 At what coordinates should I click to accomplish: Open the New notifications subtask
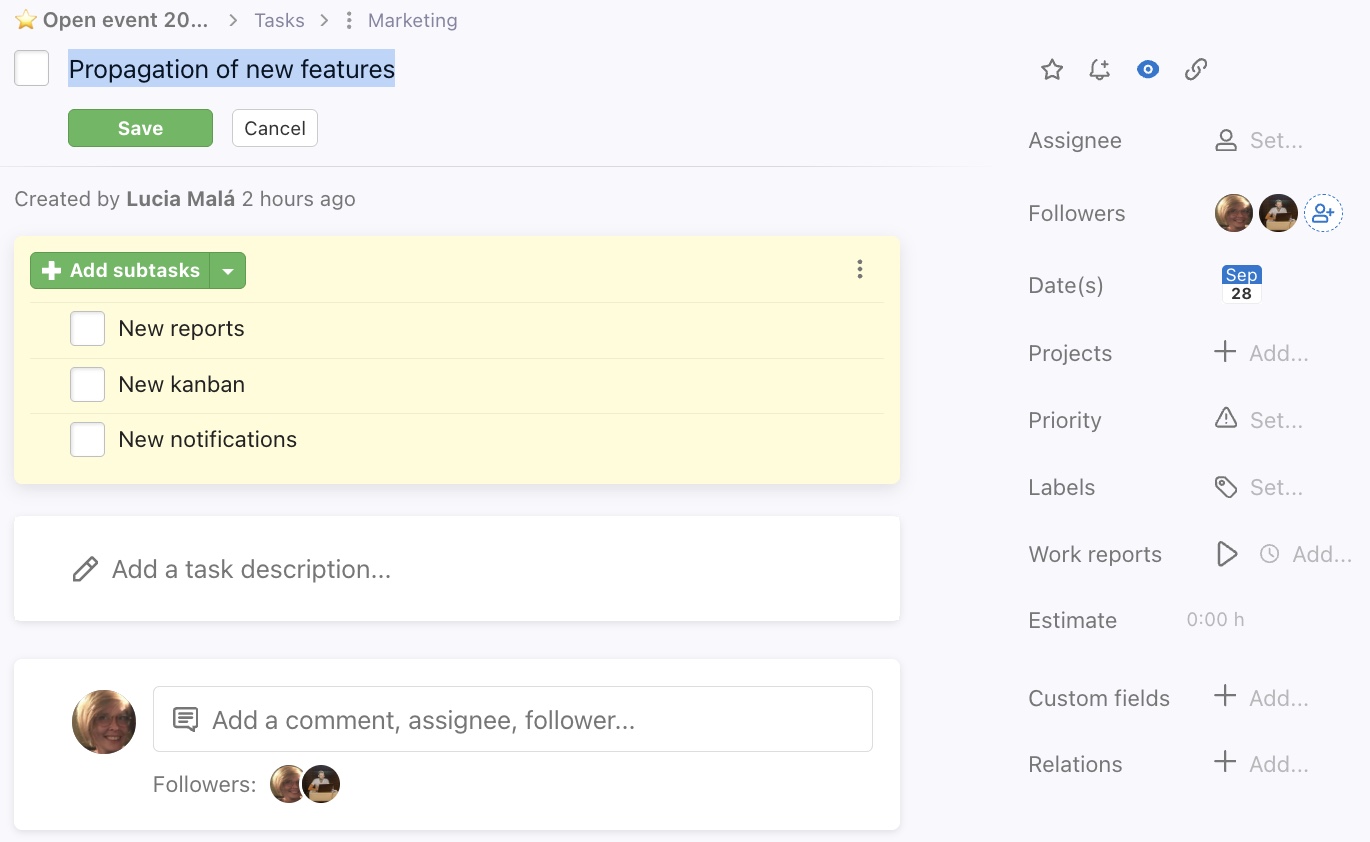207,439
